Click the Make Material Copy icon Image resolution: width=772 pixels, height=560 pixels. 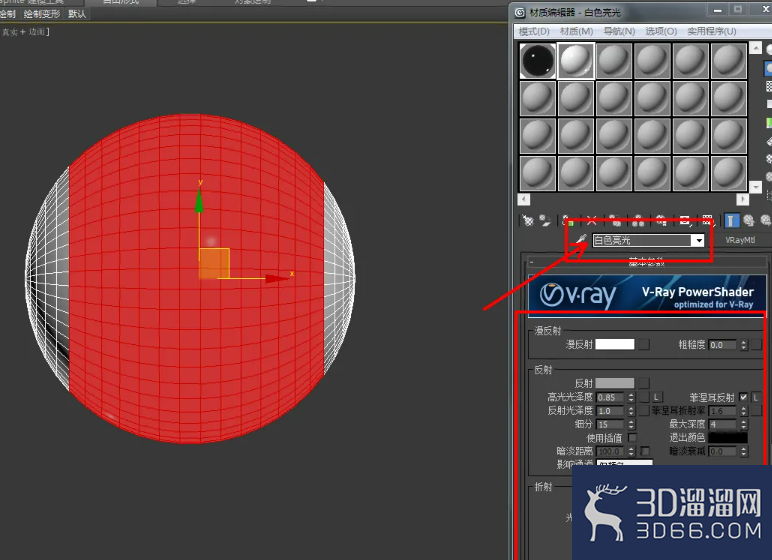pos(614,220)
